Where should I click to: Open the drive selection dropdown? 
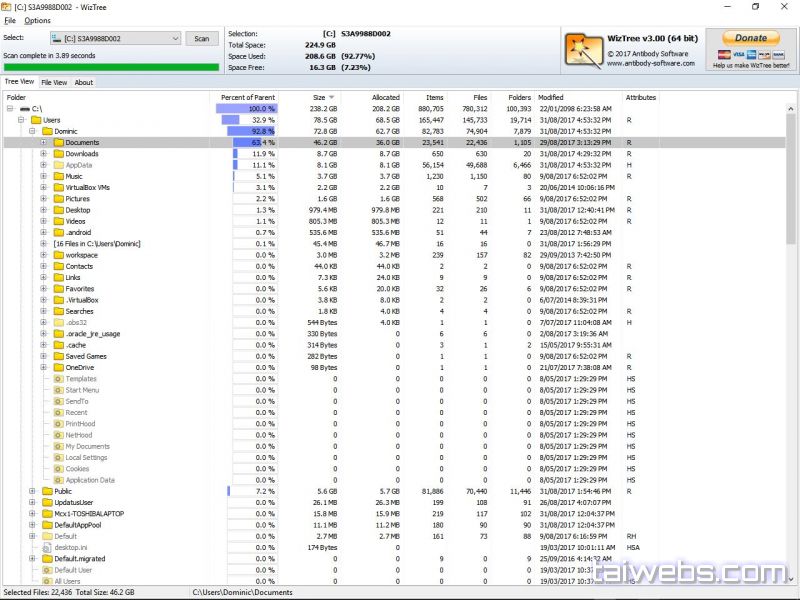(x=174, y=38)
